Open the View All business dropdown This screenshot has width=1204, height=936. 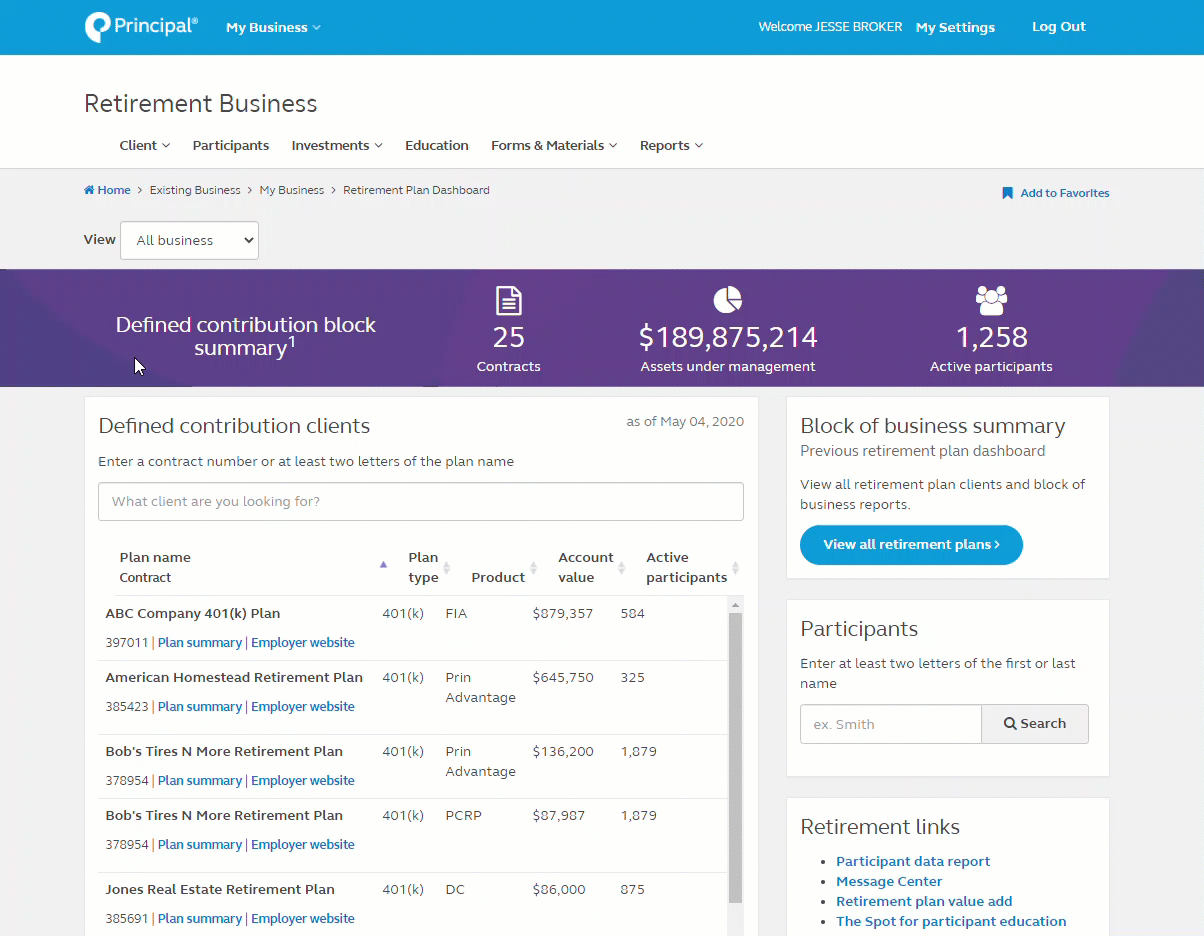pyautogui.click(x=189, y=240)
